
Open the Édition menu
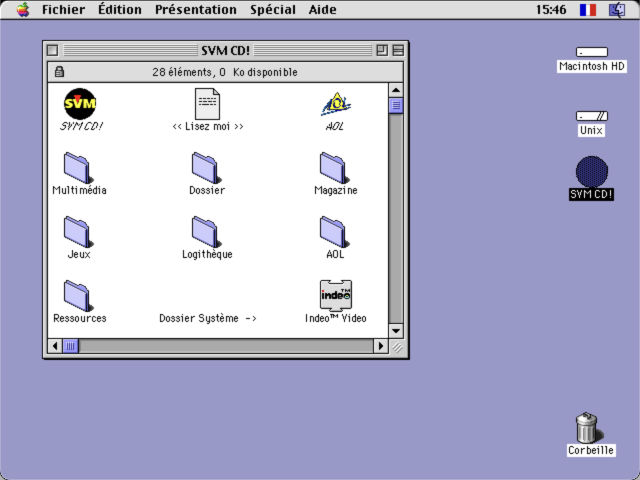(x=120, y=9)
